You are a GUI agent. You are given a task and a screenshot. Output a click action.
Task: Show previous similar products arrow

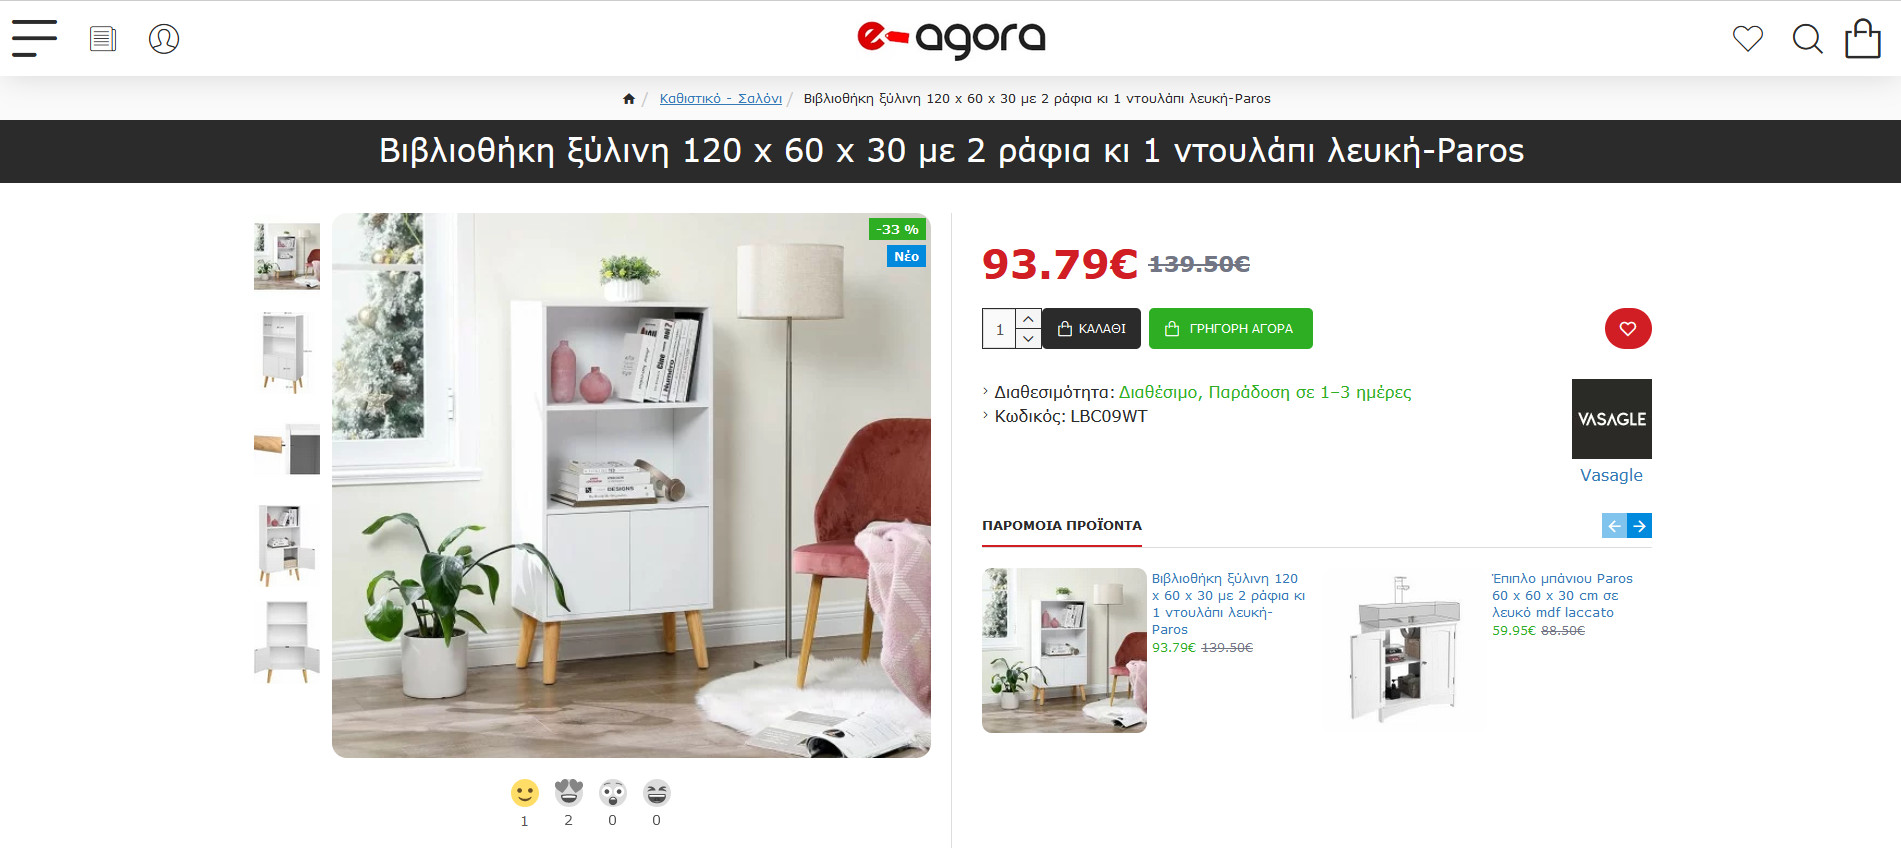(1615, 525)
